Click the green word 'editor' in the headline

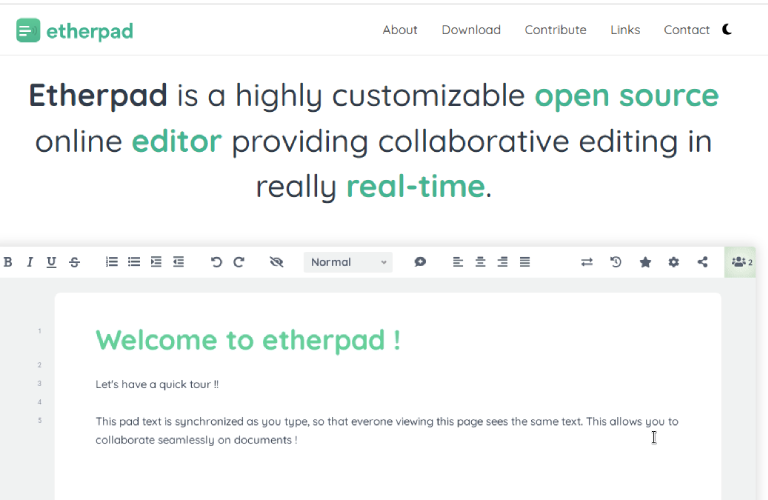pyautogui.click(x=177, y=142)
